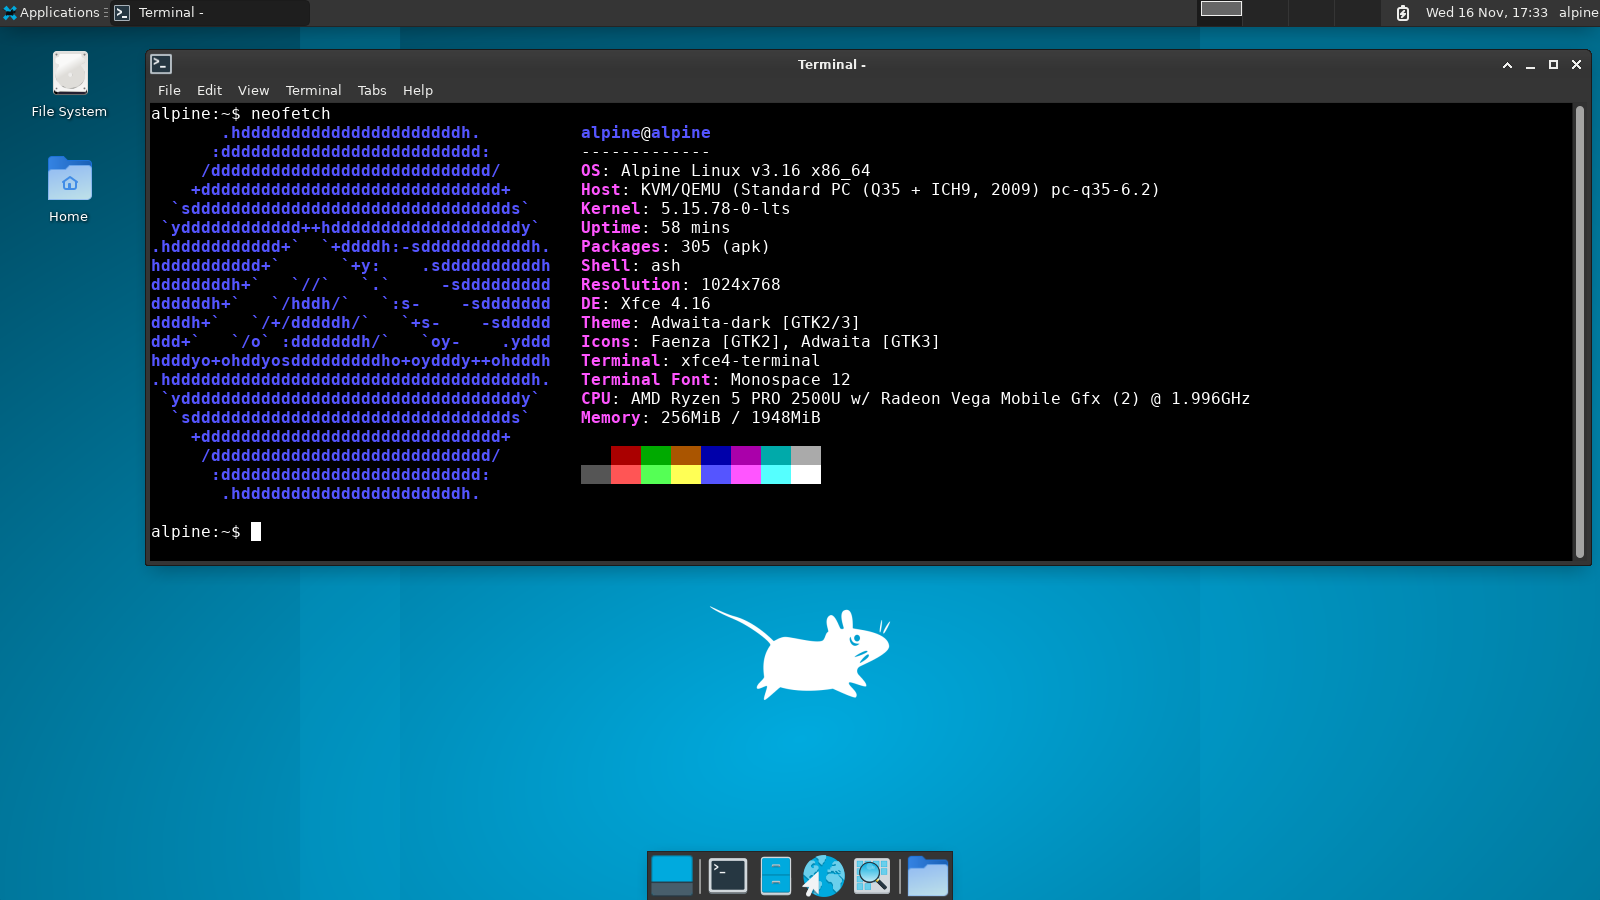
Task: Open the Help menu in Terminal
Action: tap(418, 90)
